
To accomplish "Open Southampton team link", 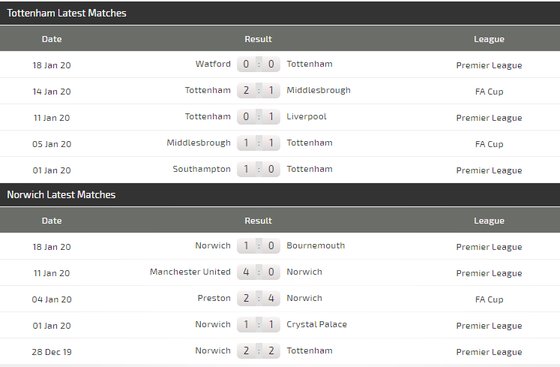I will point(202,169).
